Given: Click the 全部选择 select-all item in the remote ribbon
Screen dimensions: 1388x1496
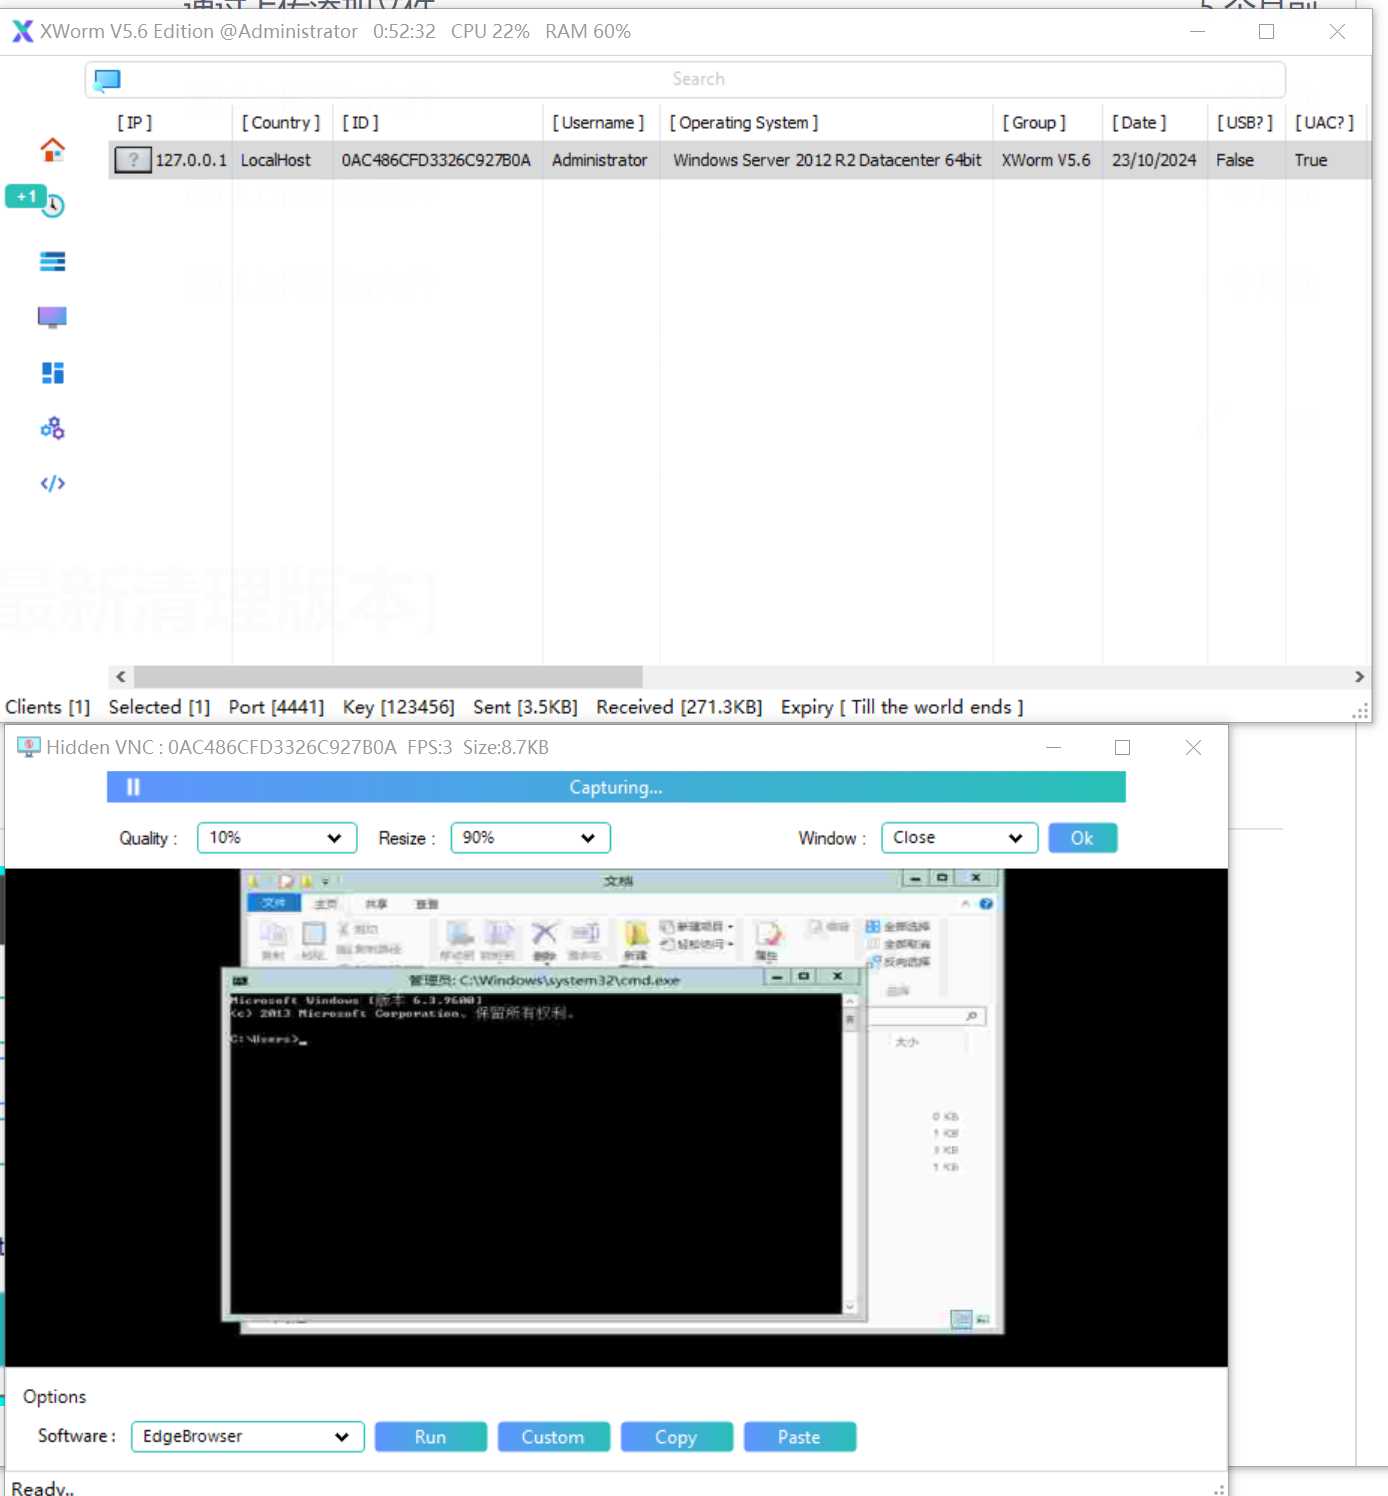Looking at the screenshot, I should [x=898, y=927].
